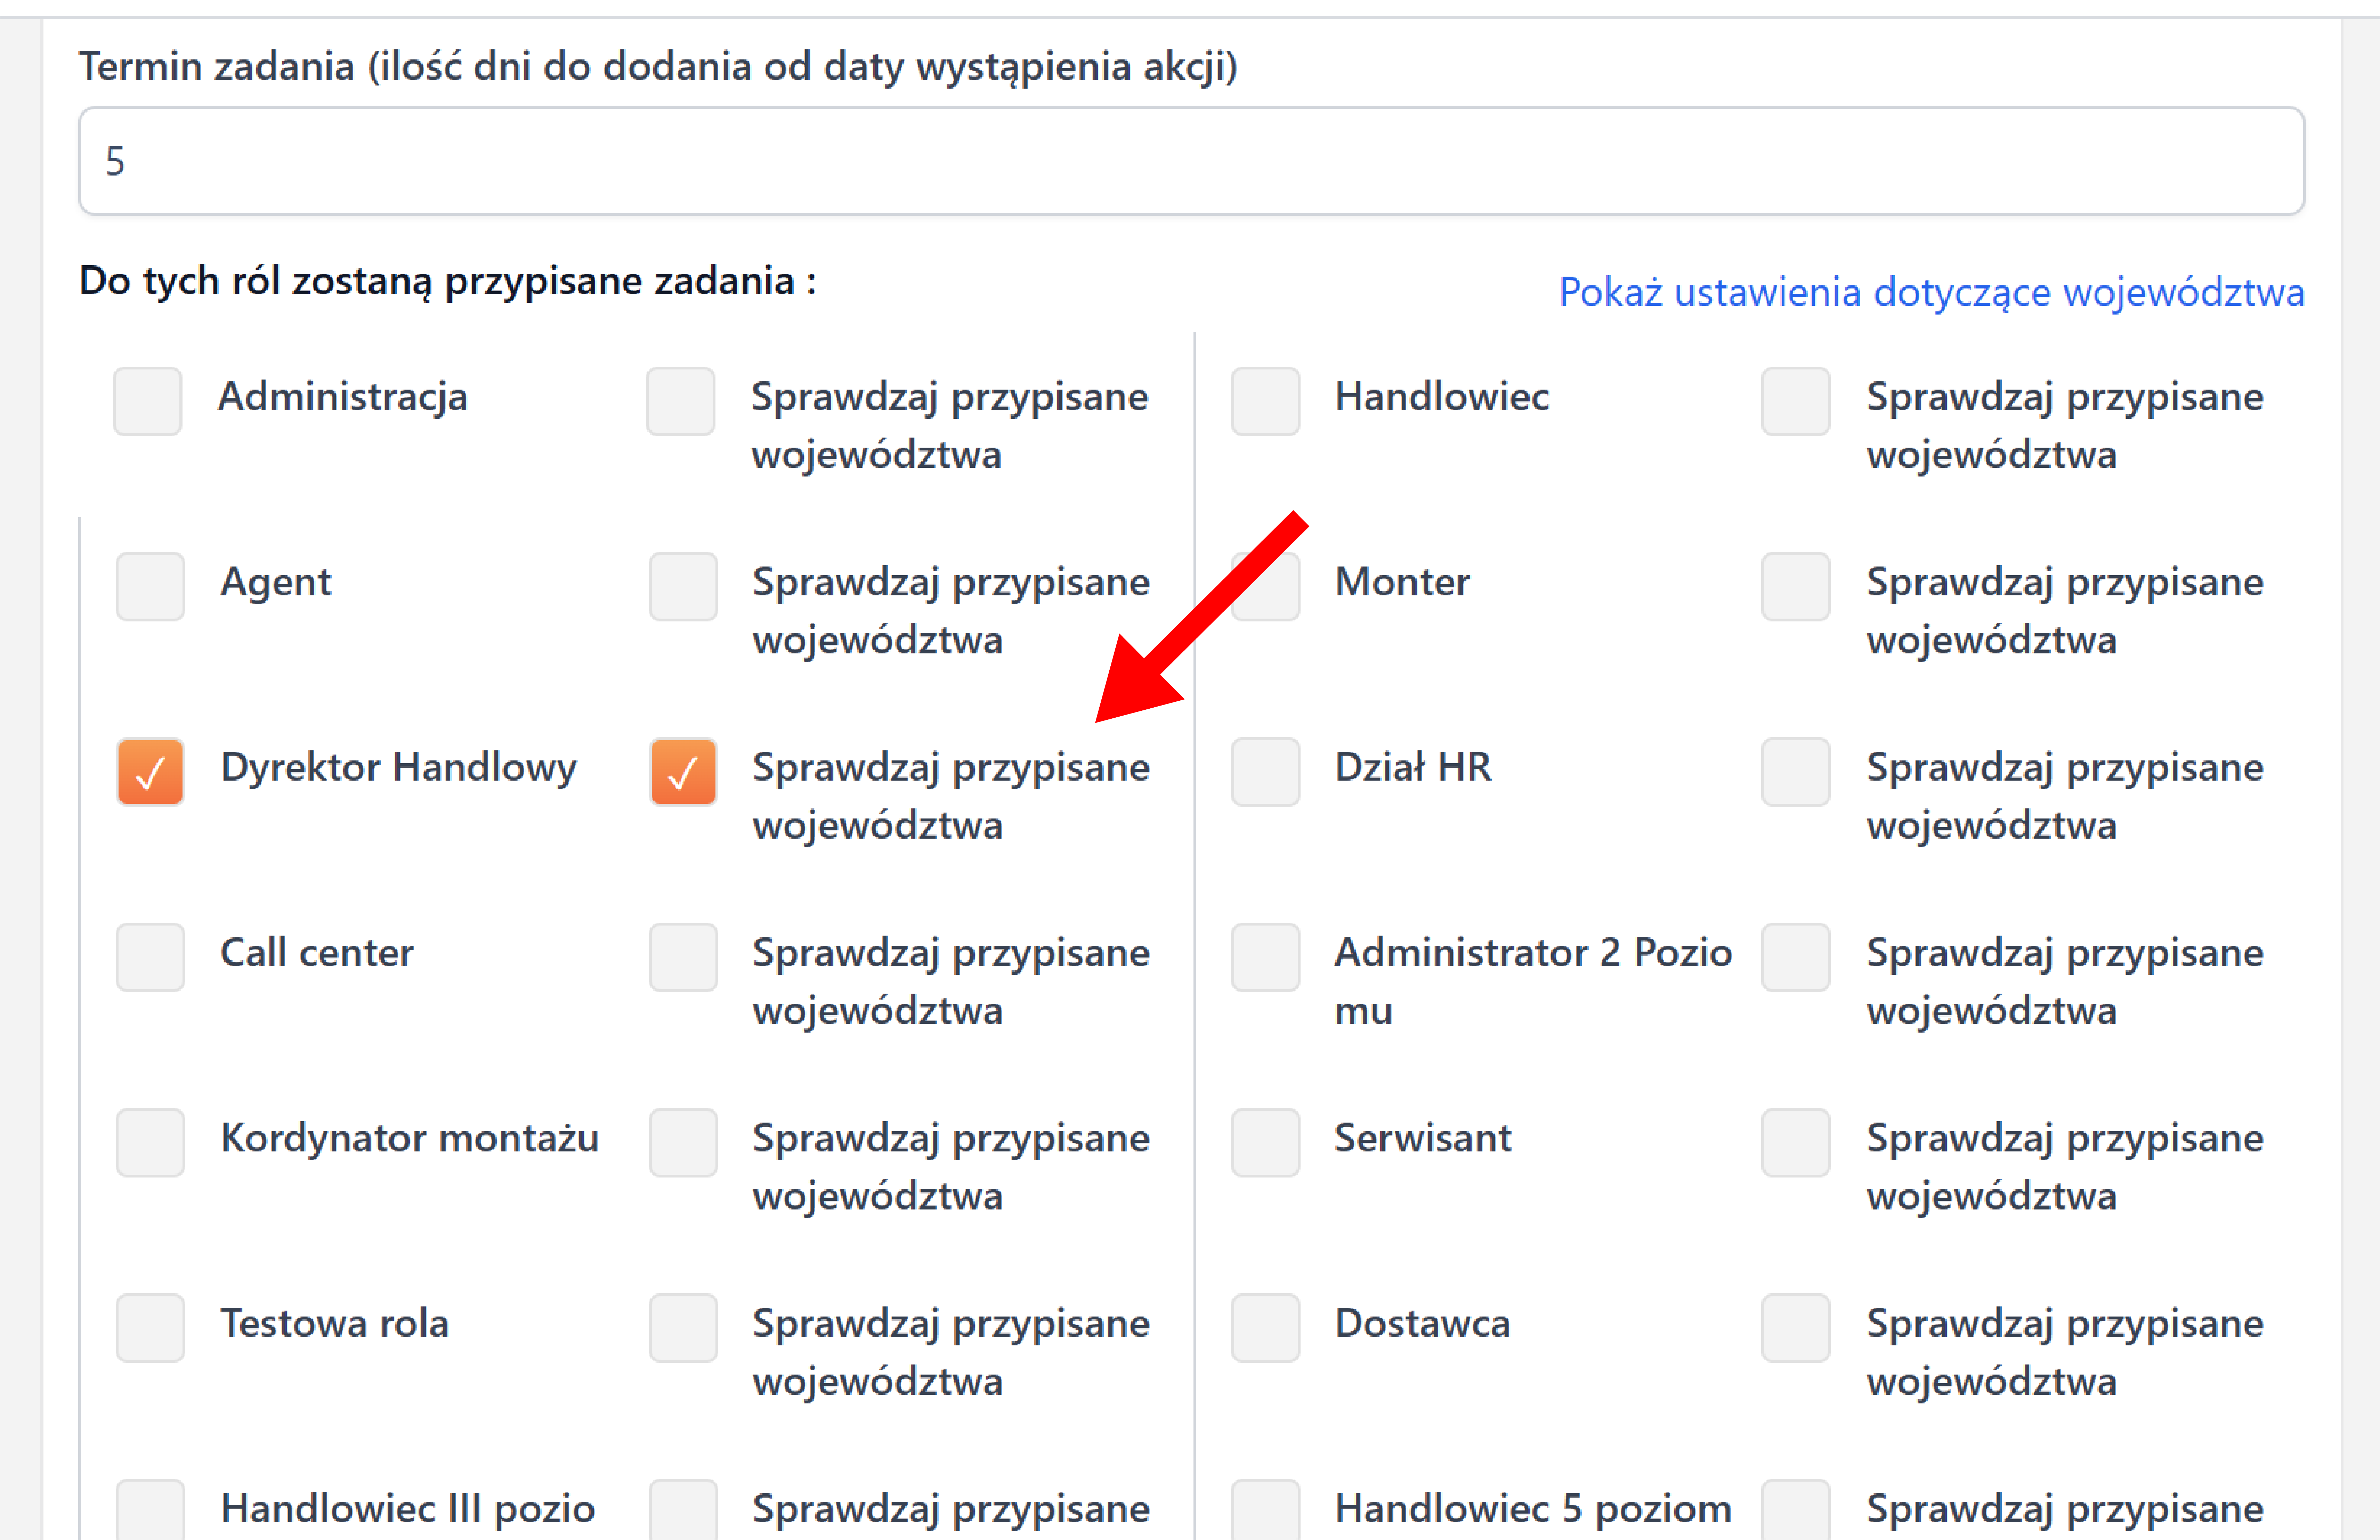Select the Administrator 2 Poziomu checkbox
This screenshot has width=2380, height=1540.
pos(1265,957)
